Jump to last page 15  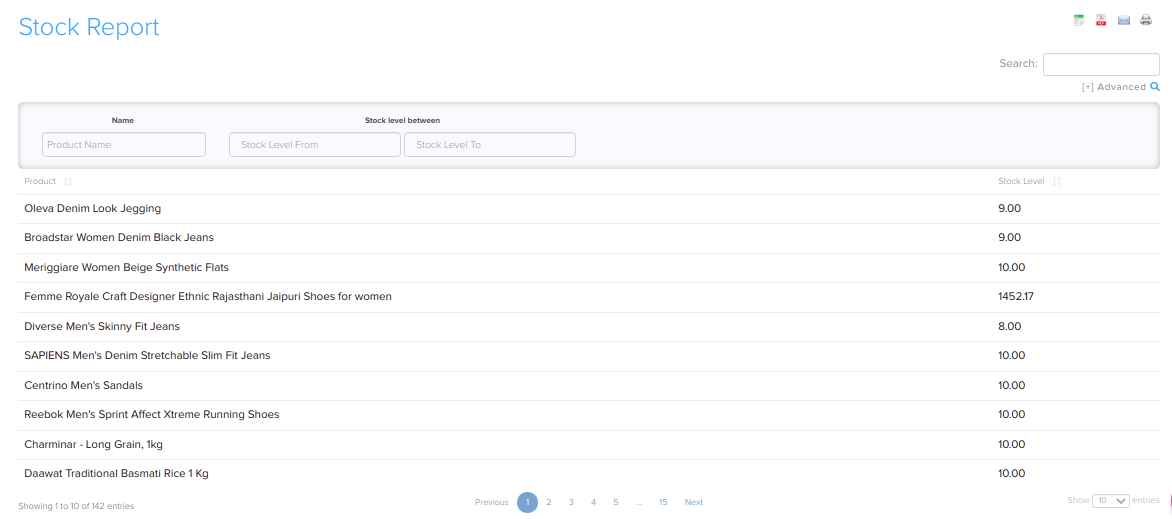(x=663, y=502)
